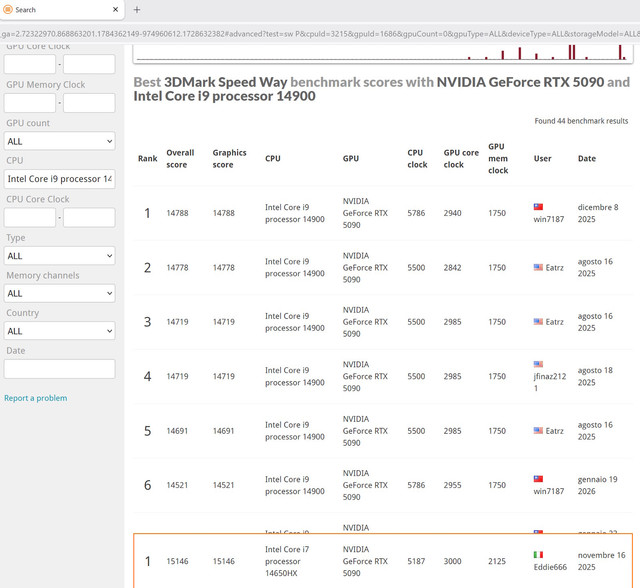Open the Country dropdown
Viewport: 640px width, 588px height.
[x=60, y=331]
